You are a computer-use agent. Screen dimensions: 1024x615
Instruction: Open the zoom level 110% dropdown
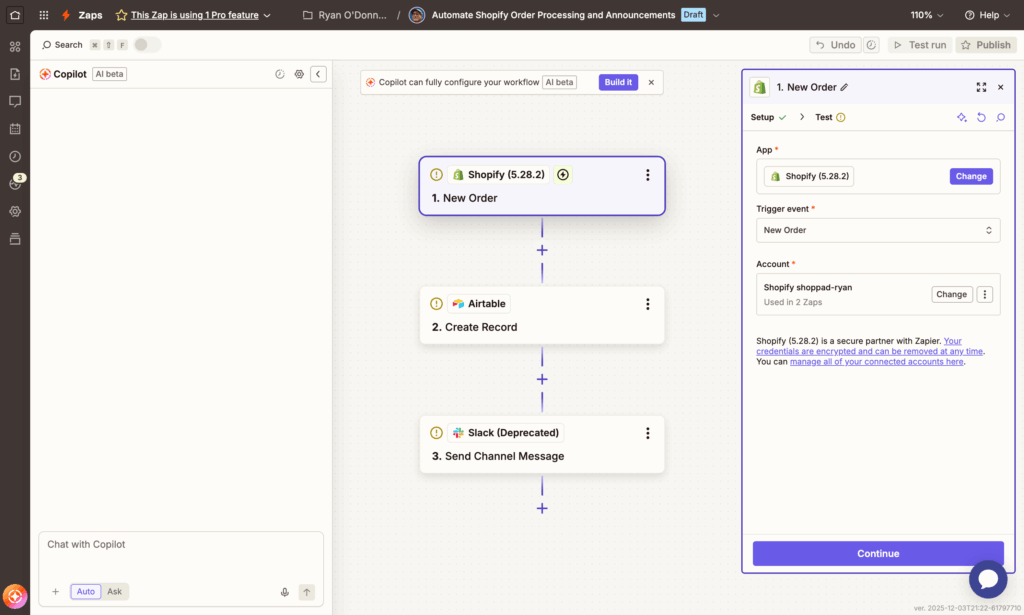pos(927,14)
